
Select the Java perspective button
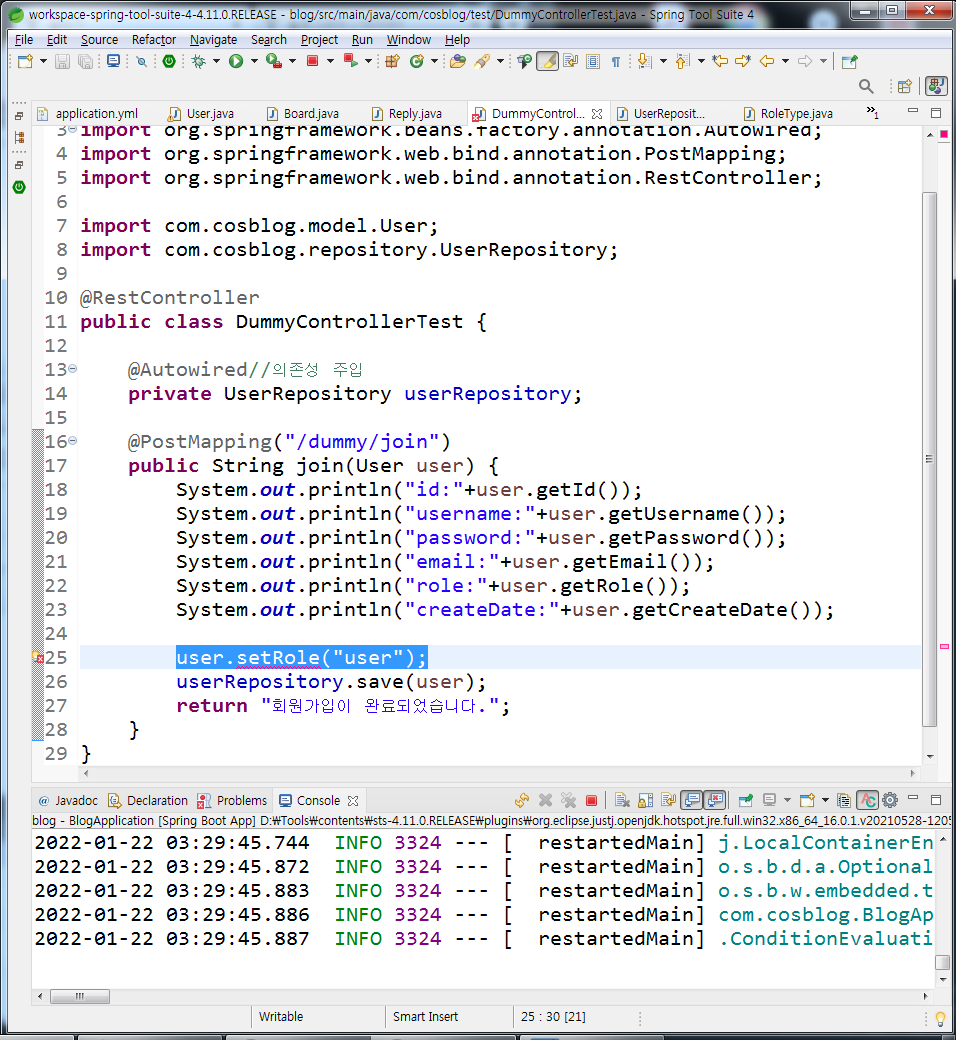pyautogui.click(x=936, y=86)
